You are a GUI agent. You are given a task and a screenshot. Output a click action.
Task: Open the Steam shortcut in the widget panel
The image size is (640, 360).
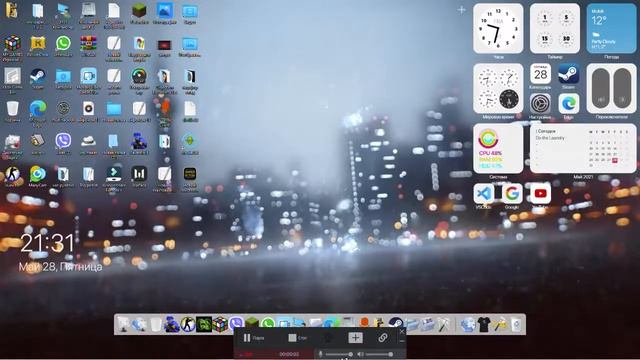pos(569,73)
